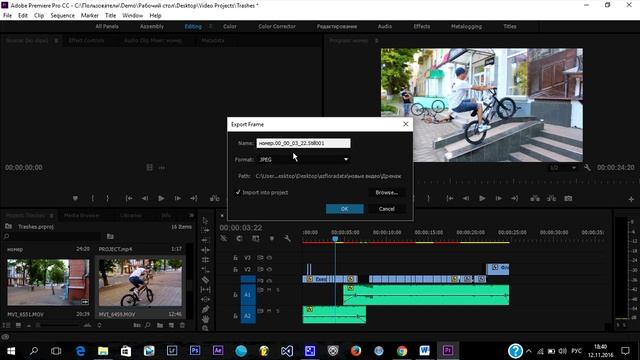Open the Format JPEG dropdown

(x=303, y=160)
